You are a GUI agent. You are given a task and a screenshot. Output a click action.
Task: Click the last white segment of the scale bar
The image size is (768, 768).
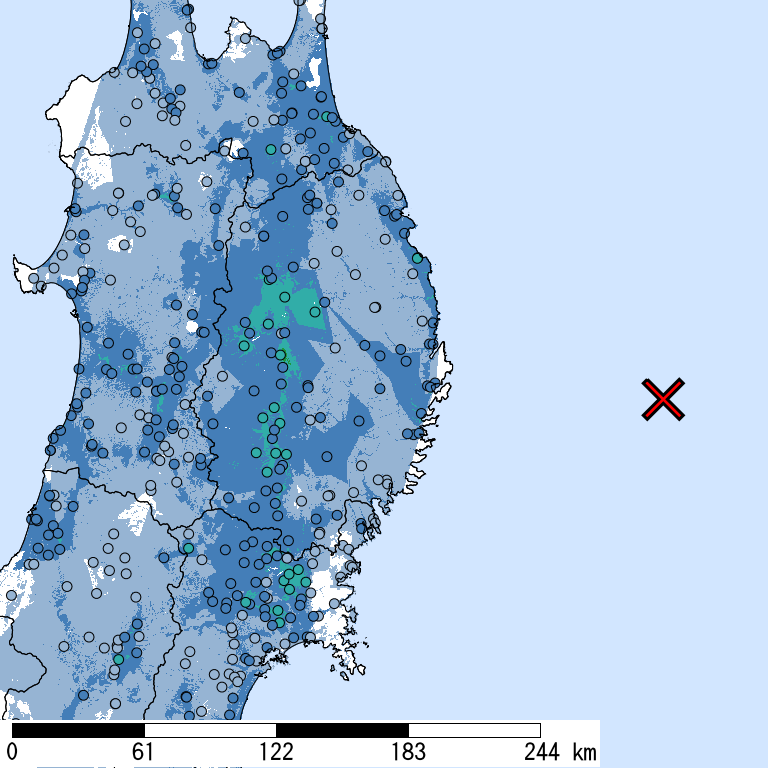tap(474, 730)
